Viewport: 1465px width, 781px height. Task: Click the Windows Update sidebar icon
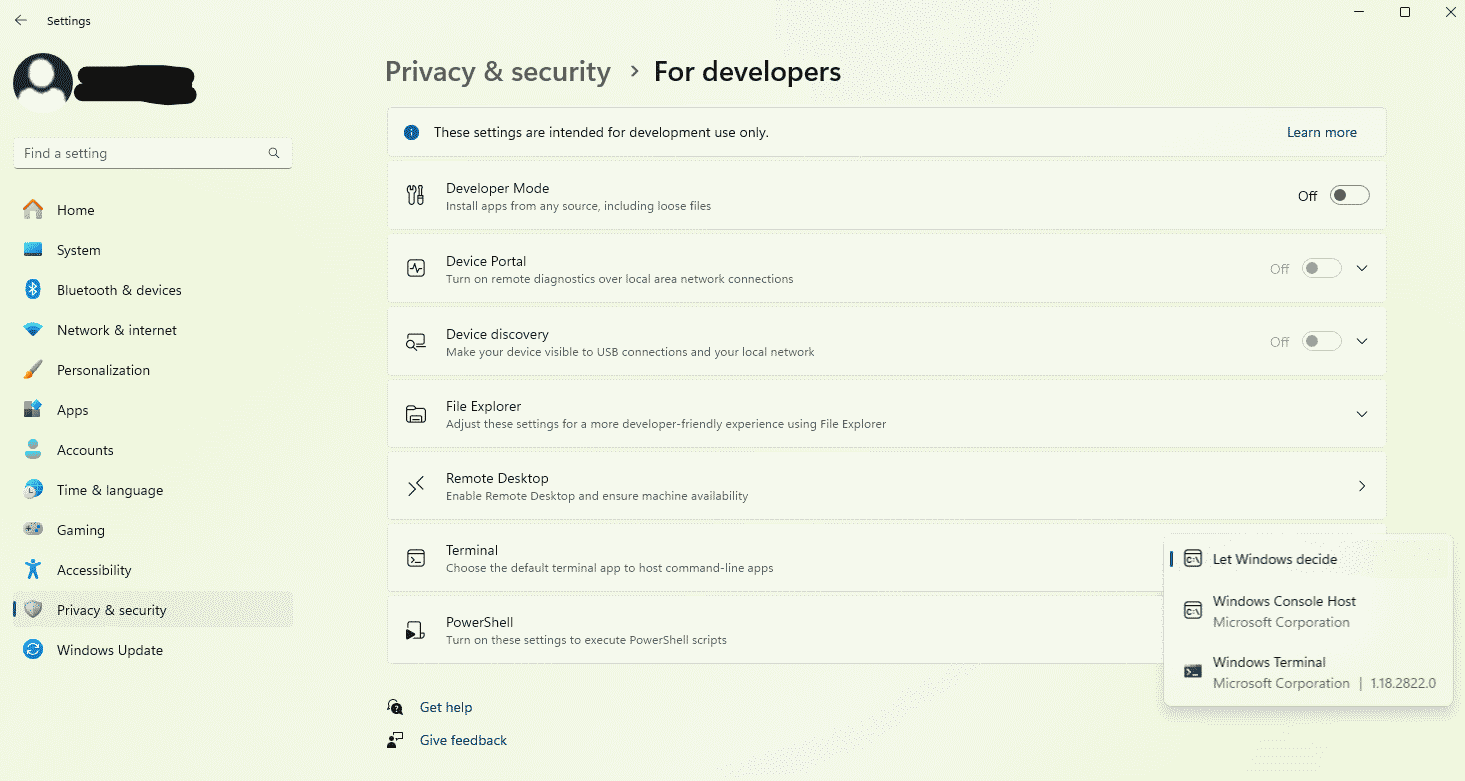[33, 650]
